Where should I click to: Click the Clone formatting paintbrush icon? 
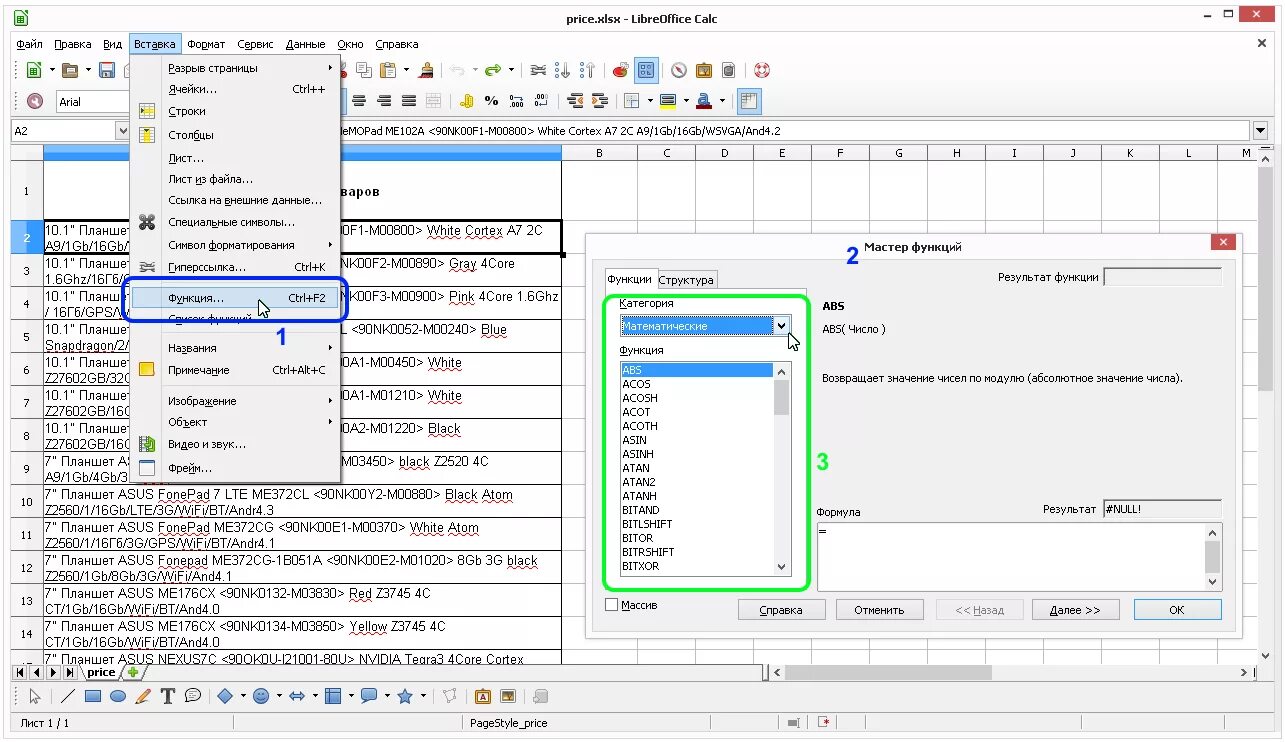(427, 70)
